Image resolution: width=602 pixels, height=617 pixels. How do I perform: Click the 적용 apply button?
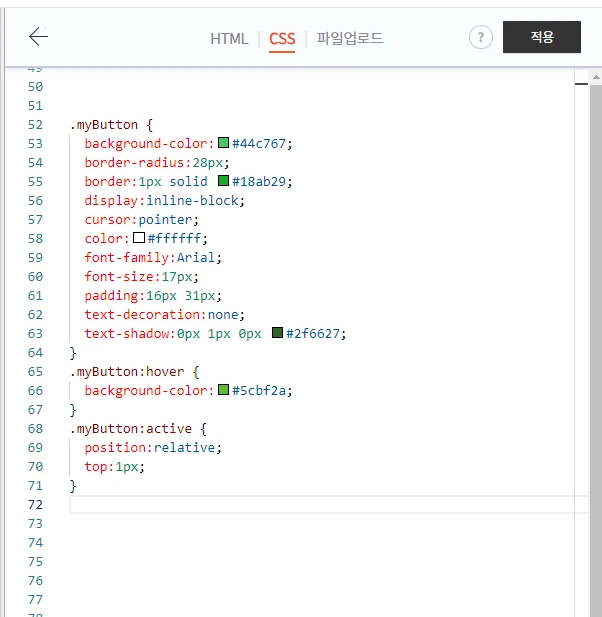(x=541, y=37)
